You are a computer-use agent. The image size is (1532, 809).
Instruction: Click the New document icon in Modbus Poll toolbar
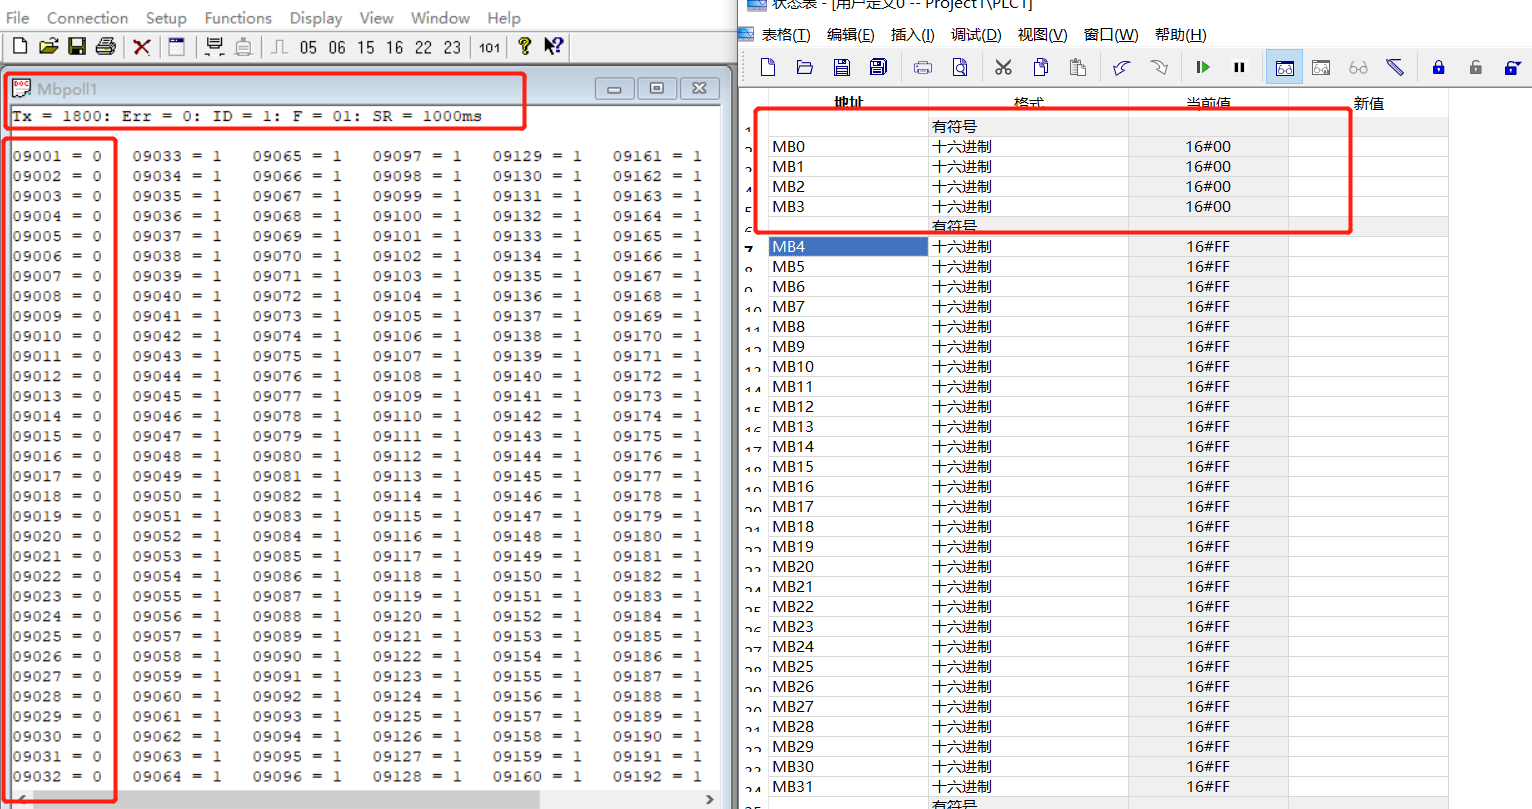coord(20,46)
